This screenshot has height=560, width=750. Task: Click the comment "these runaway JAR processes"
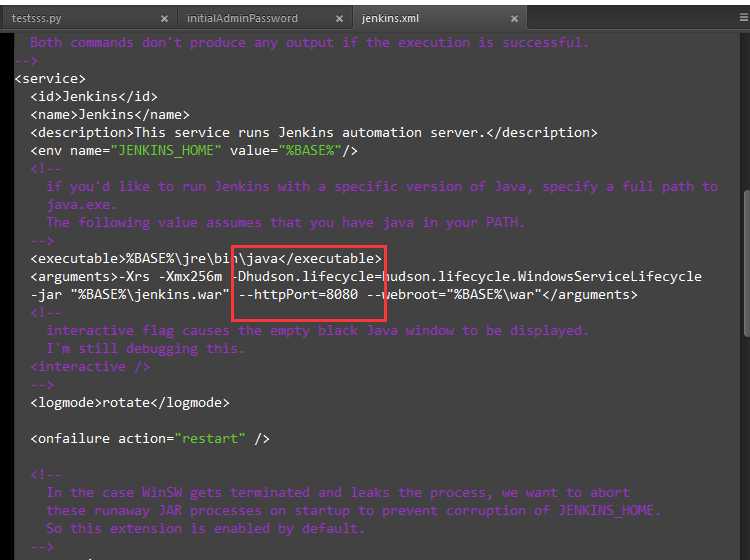353,511
